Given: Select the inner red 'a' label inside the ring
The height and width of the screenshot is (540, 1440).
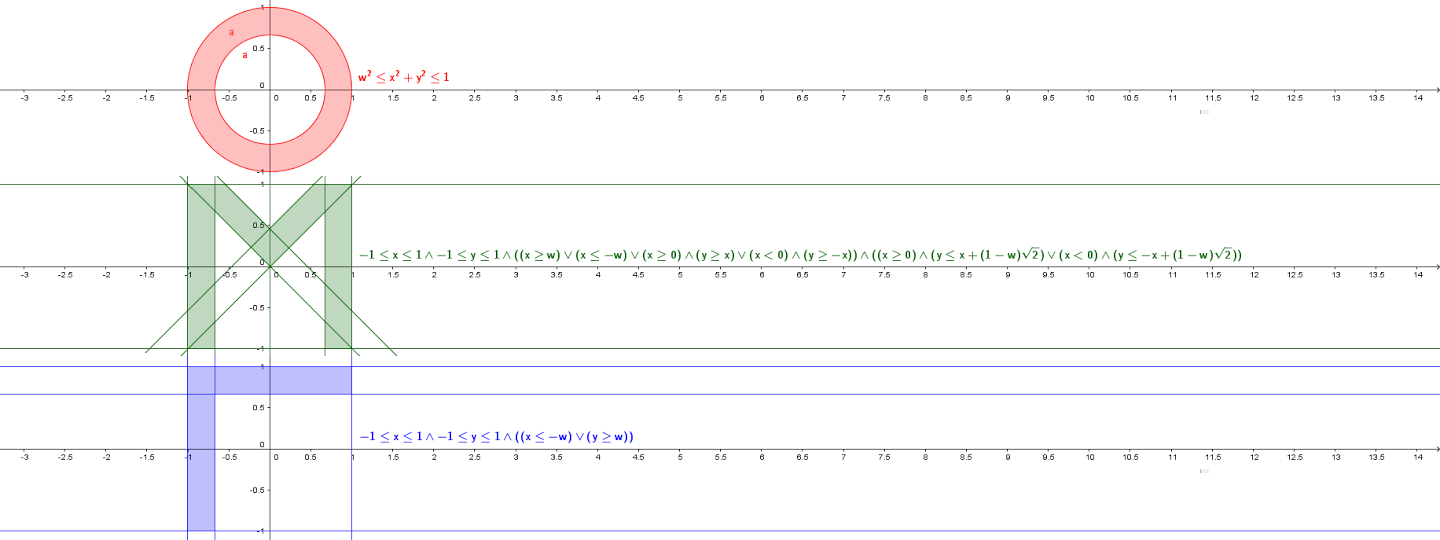Looking at the screenshot, I should click(x=245, y=55).
